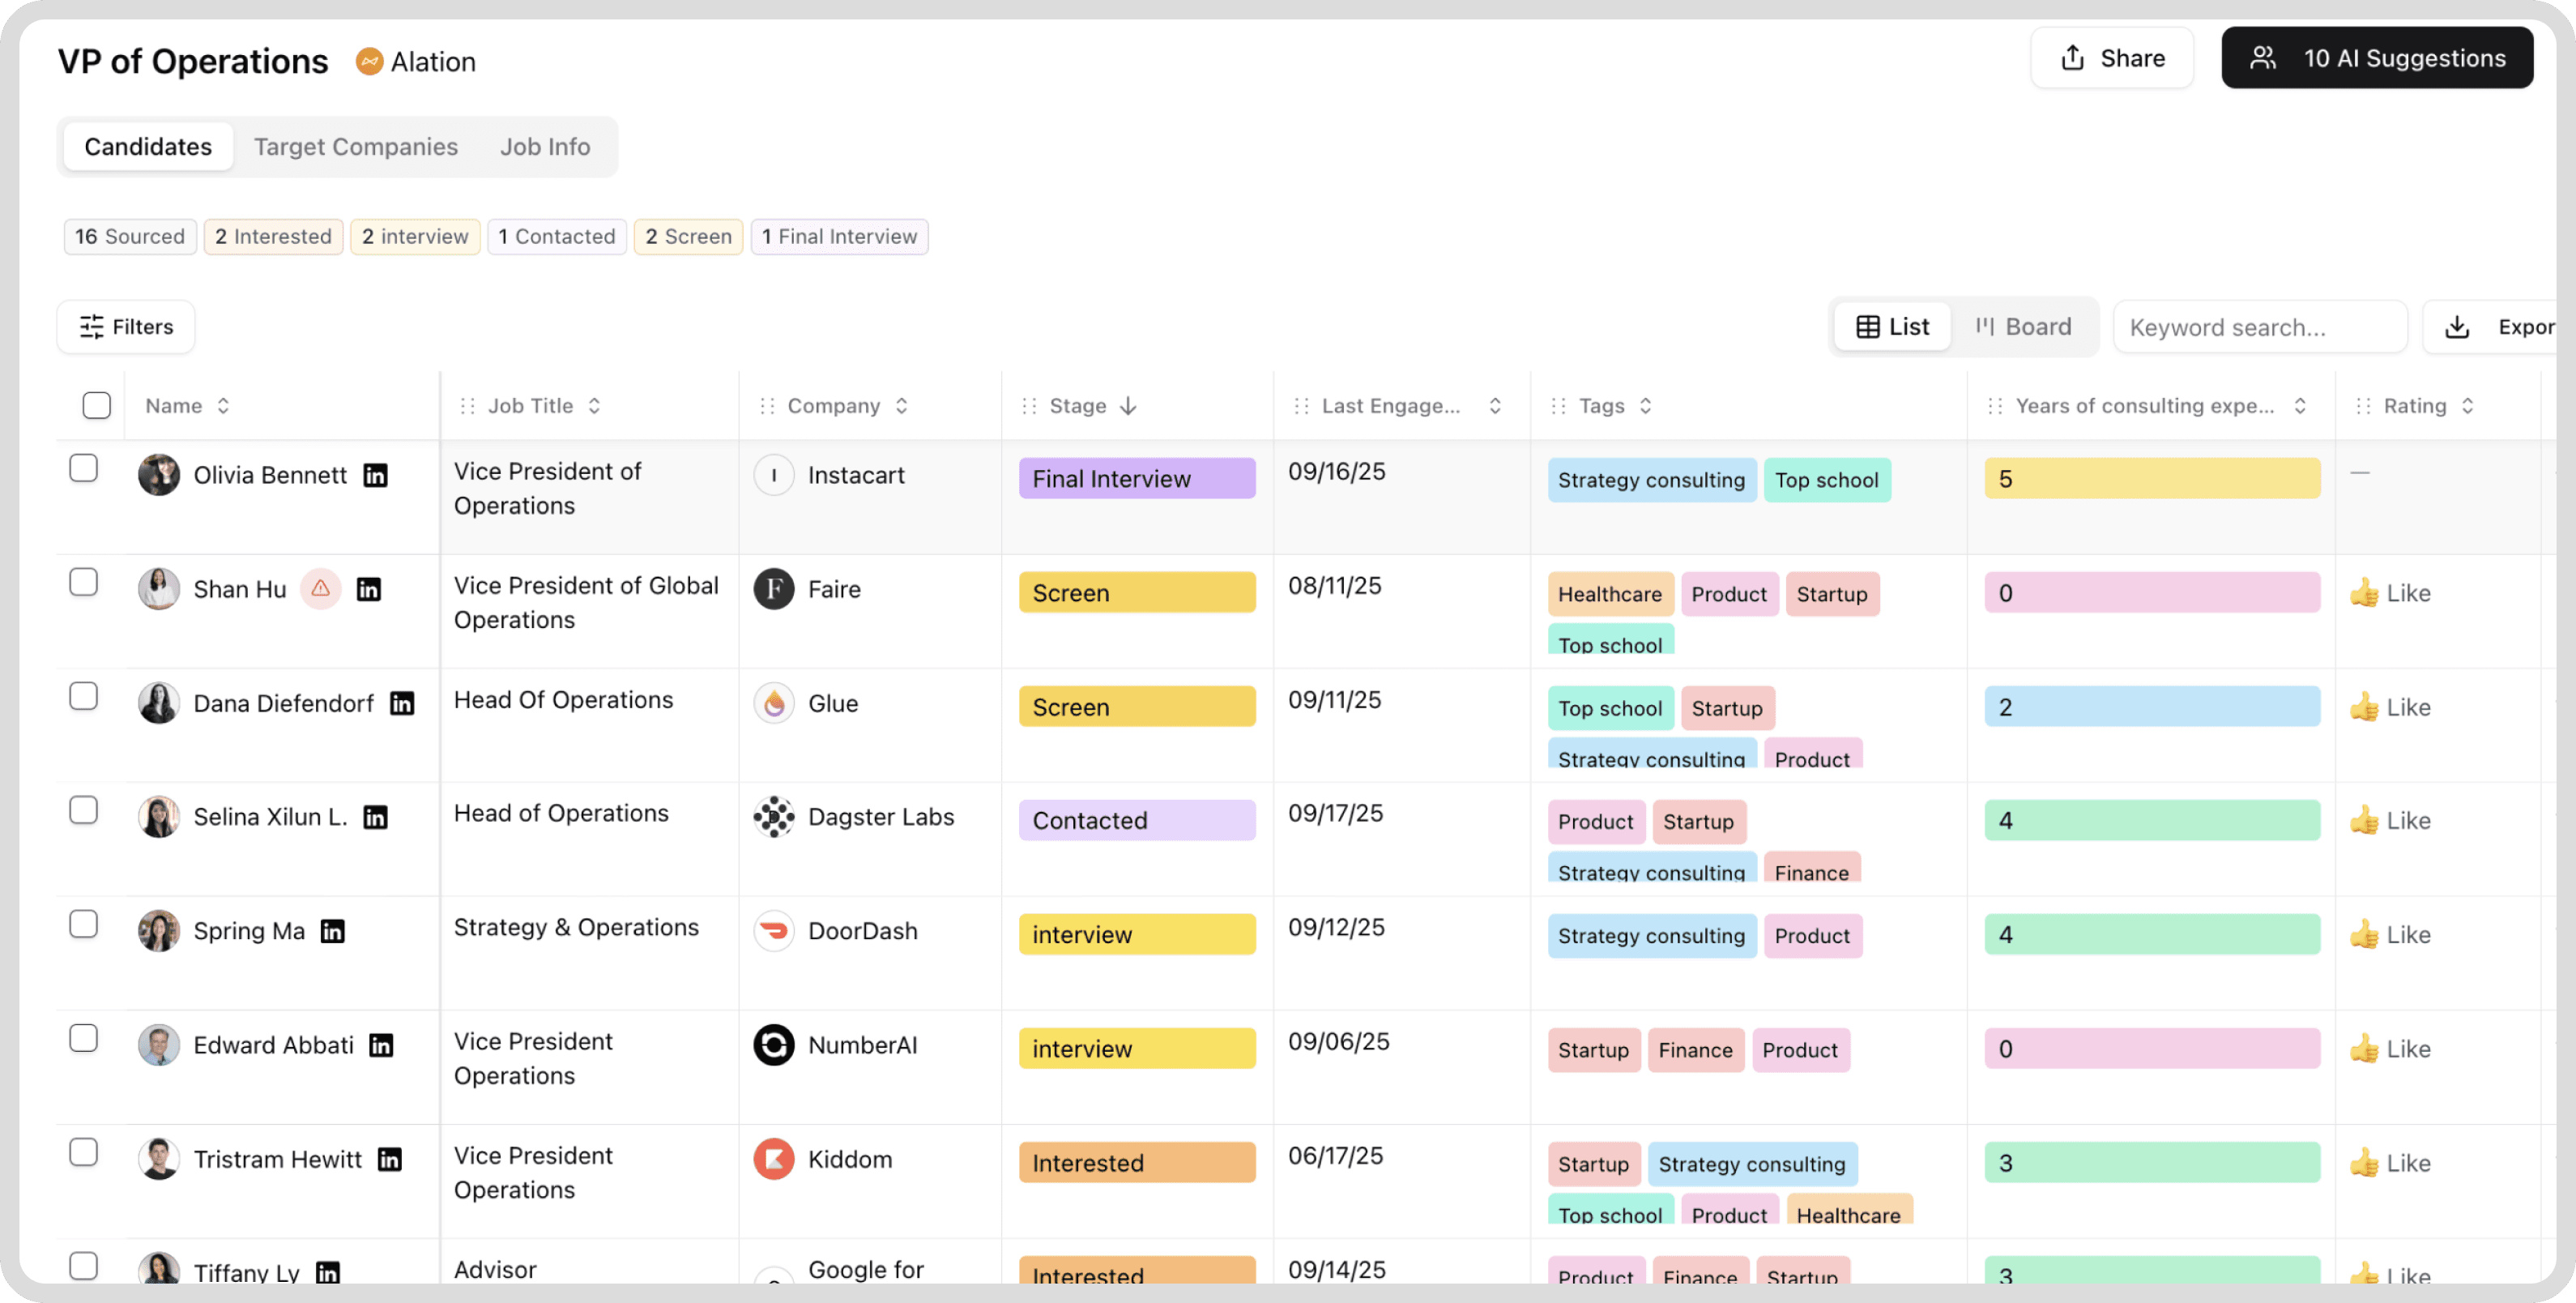Click the NumberAI company logo

(774, 1045)
